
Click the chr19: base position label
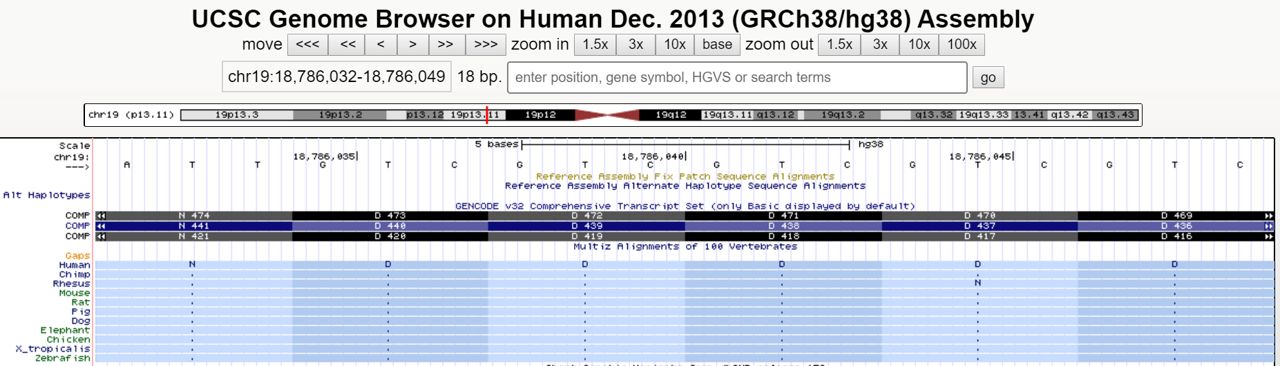[72, 157]
